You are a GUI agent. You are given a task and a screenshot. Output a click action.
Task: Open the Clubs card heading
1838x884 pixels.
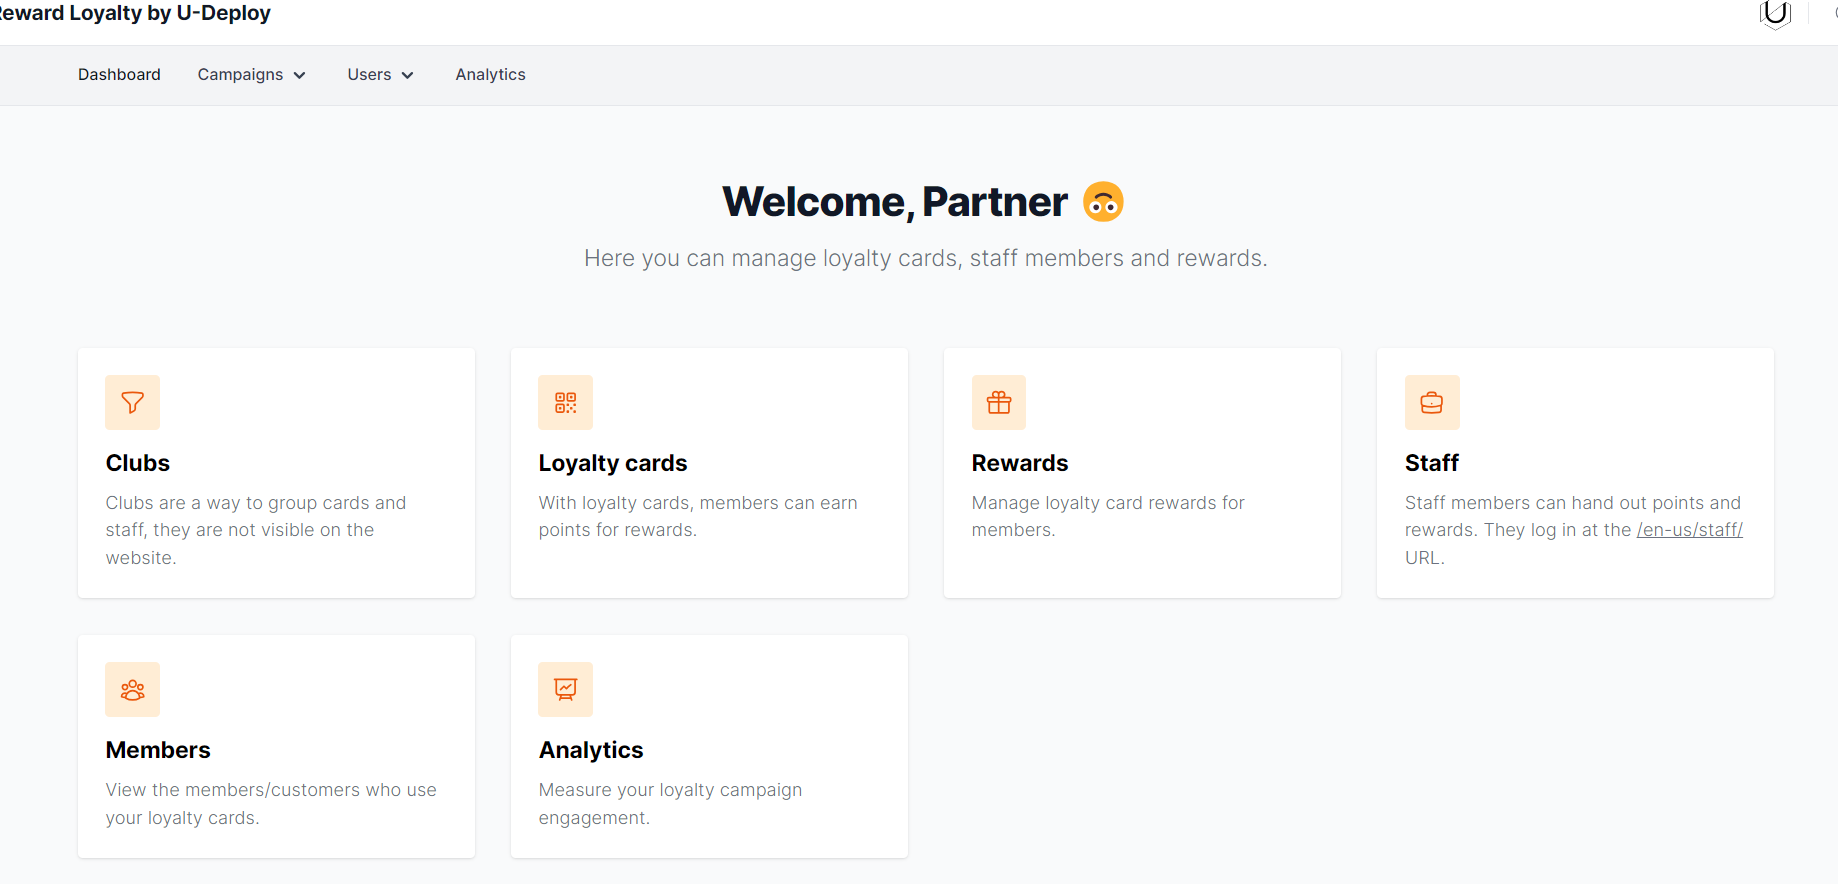[138, 463]
